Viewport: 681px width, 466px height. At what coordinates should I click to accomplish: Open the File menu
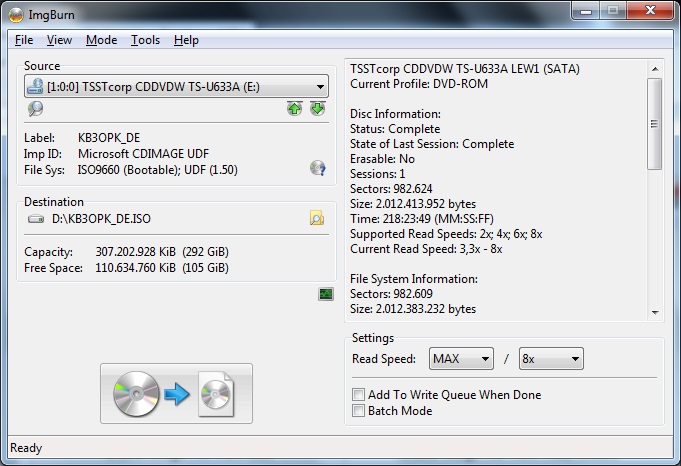(x=24, y=40)
